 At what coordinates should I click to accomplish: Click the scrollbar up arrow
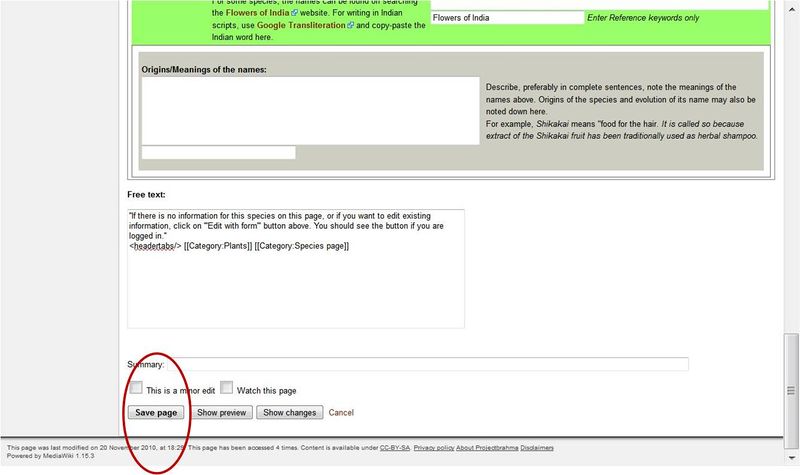coord(791,10)
